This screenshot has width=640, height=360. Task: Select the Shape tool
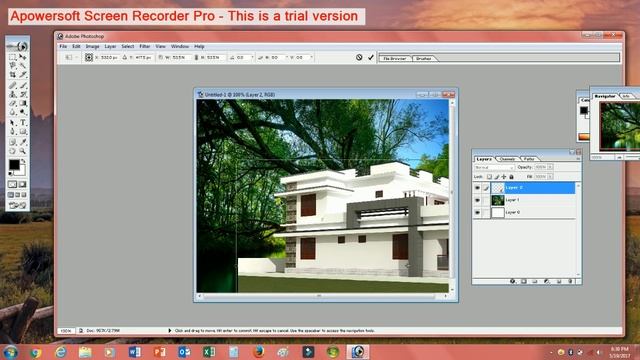pos(23,131)
